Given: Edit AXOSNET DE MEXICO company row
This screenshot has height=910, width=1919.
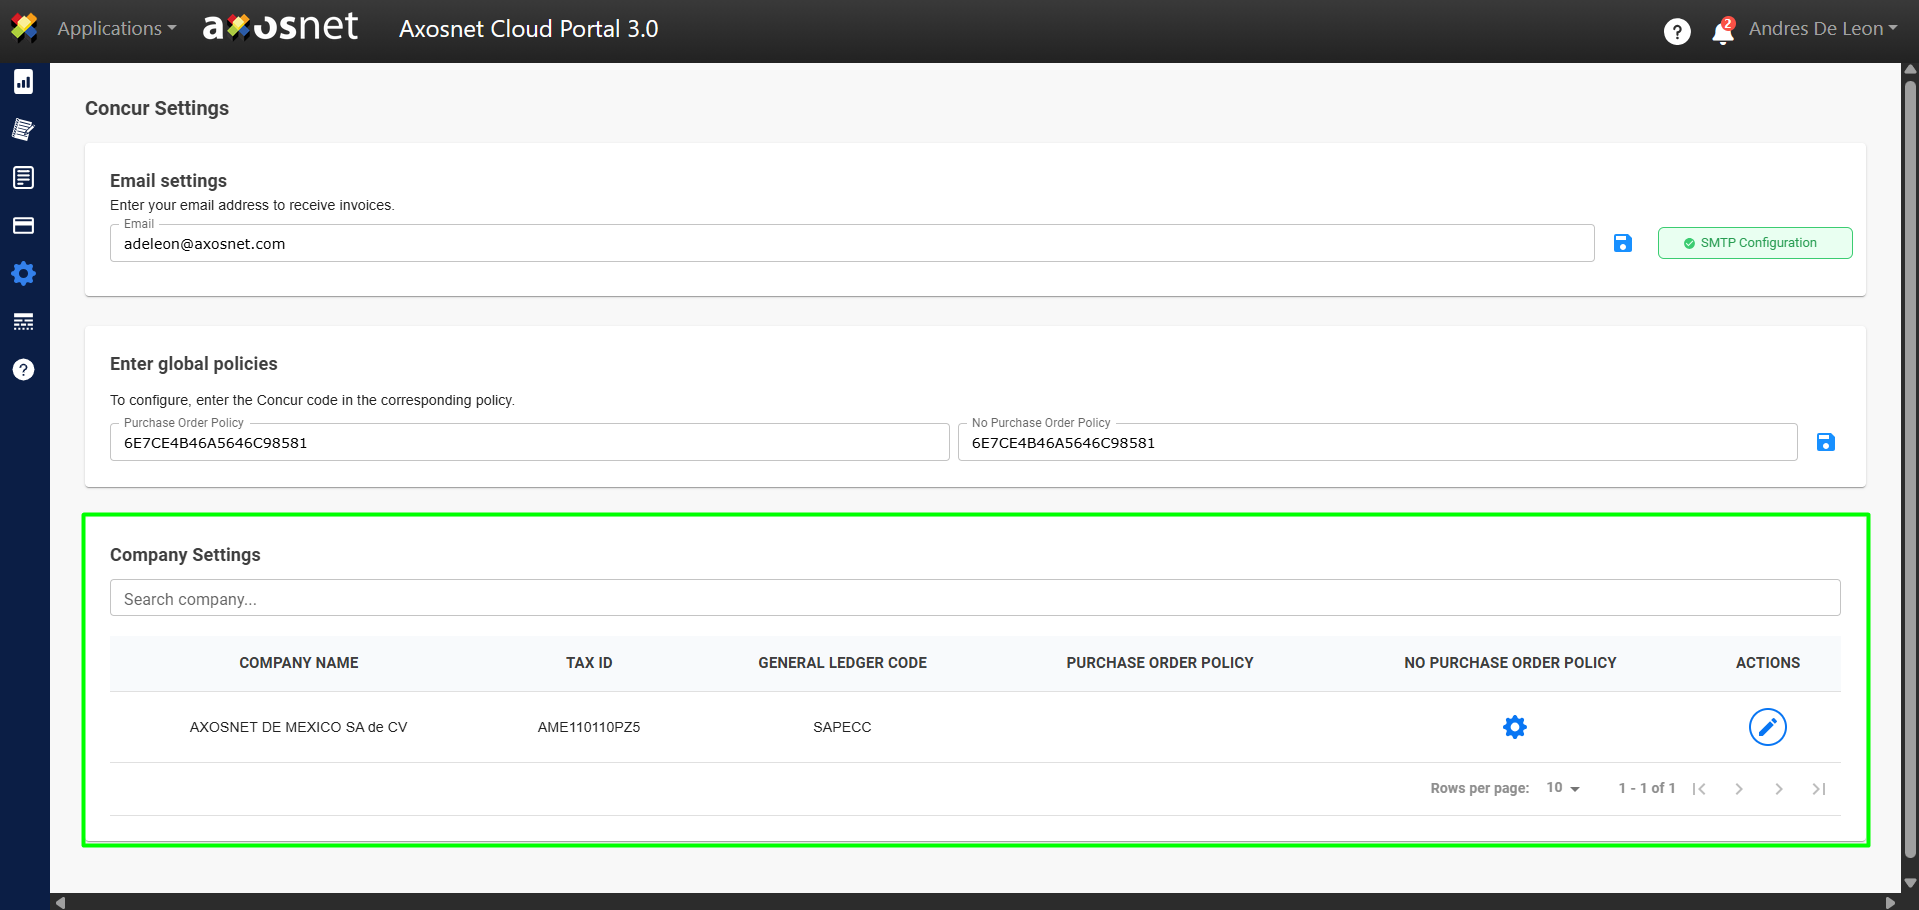Looking at the screenshot, I should coord(1768,727).
